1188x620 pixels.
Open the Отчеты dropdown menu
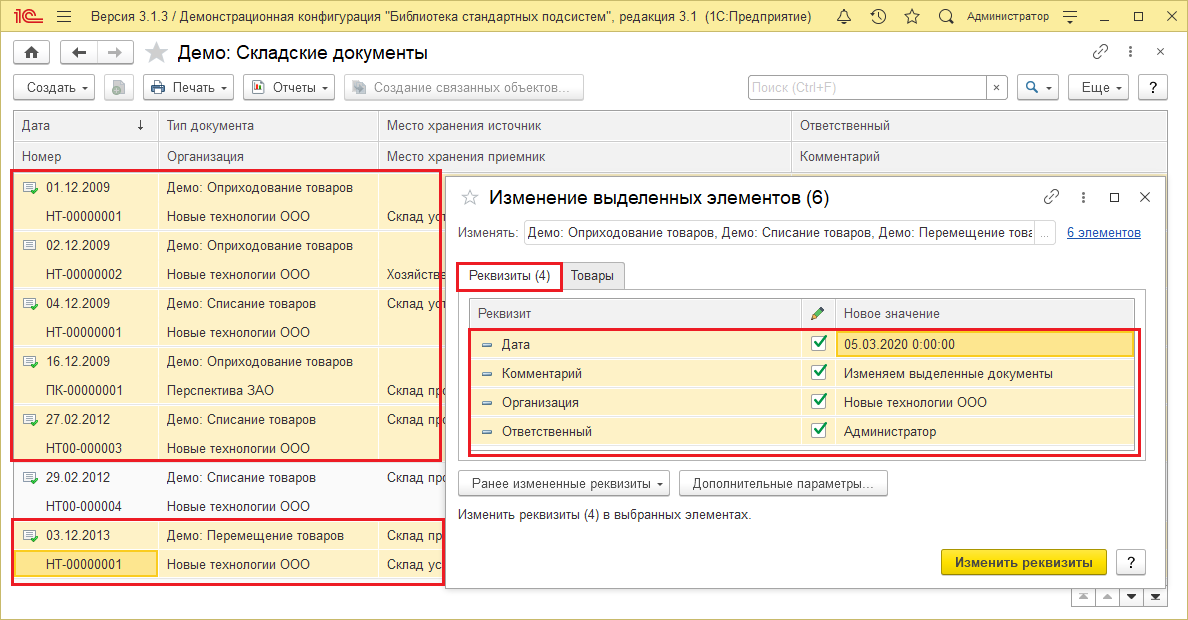pyautogui.click(x=289, y=87)
